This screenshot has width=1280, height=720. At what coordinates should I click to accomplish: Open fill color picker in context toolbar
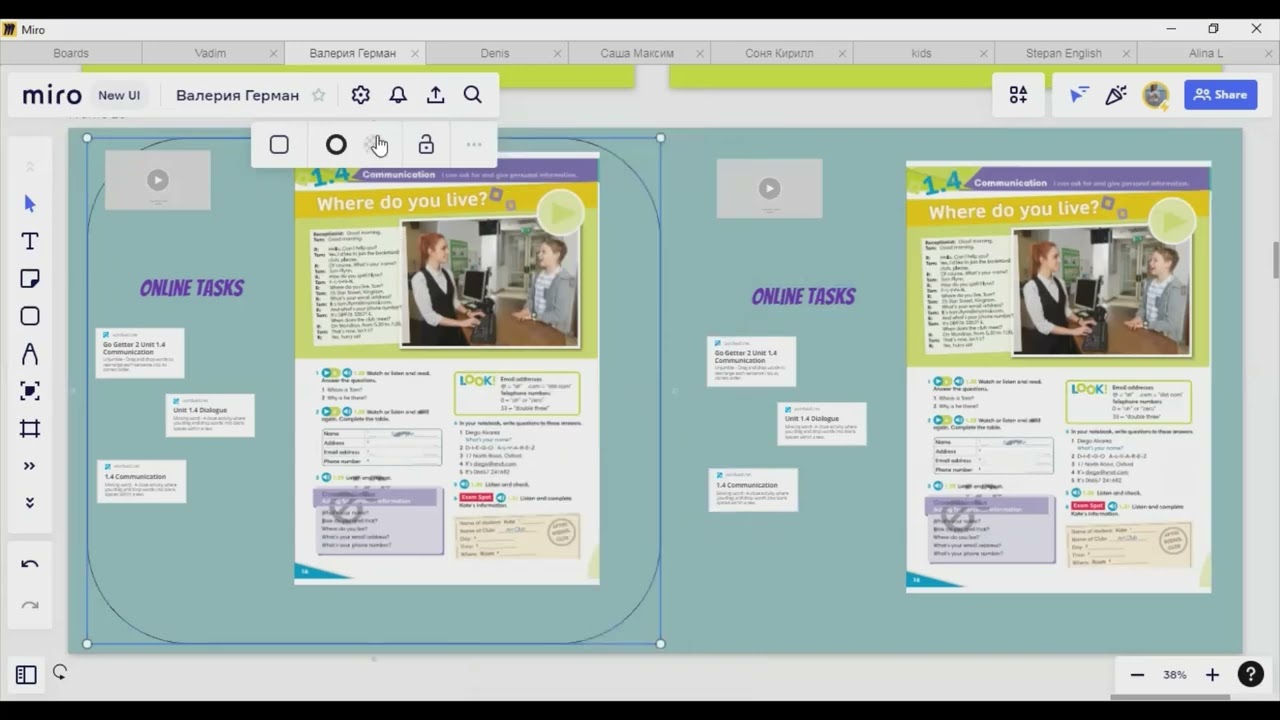pyautogui.click(x=375, y=145)
